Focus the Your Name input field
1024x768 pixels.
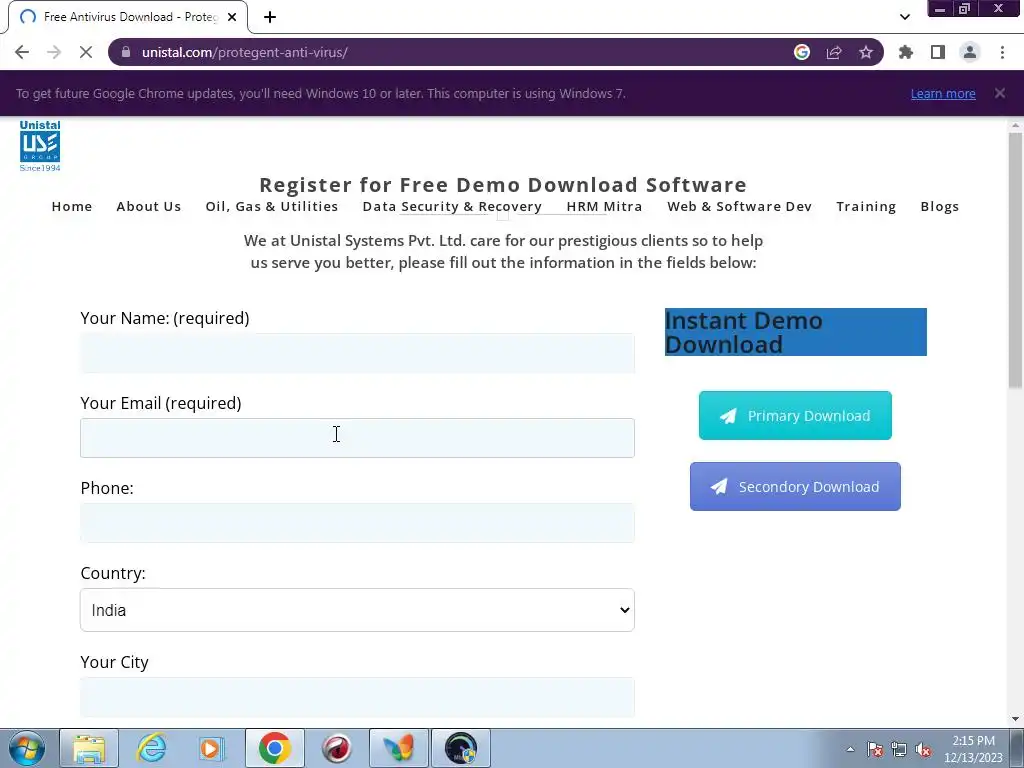point(357,353)
